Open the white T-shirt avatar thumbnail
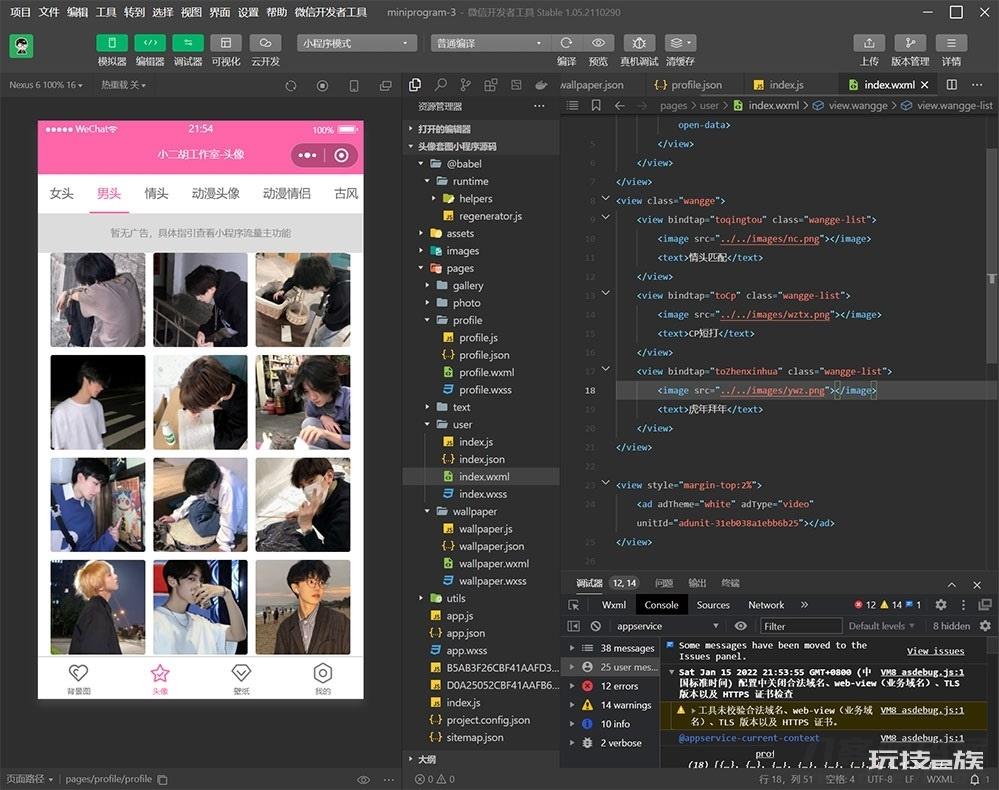The height and width of the screenshot is (790, 999). click(x=97, y=402)
